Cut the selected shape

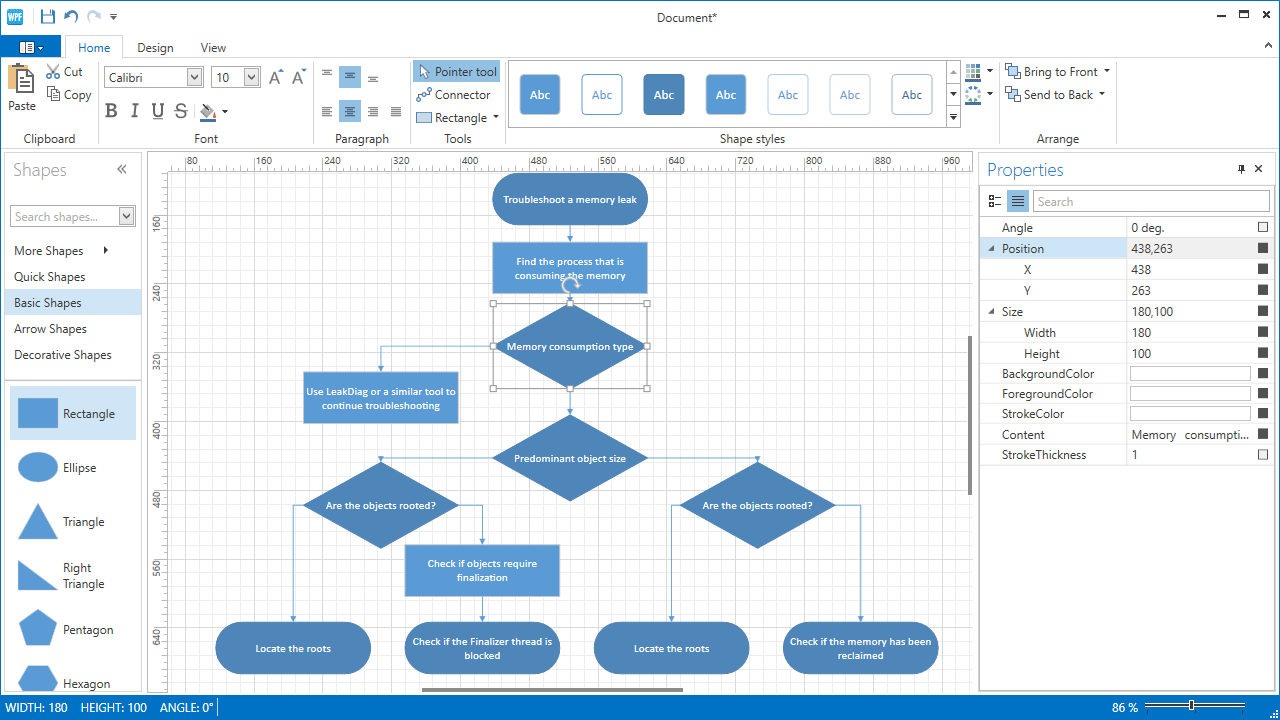[x=65, y=72]
